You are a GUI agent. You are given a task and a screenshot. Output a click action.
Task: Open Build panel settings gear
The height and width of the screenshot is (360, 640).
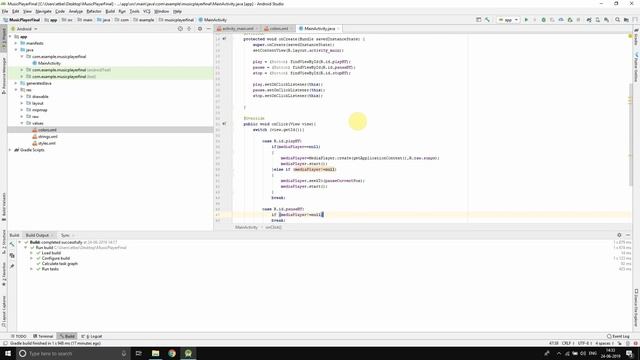pyautogui.click(x=619, y=235)
